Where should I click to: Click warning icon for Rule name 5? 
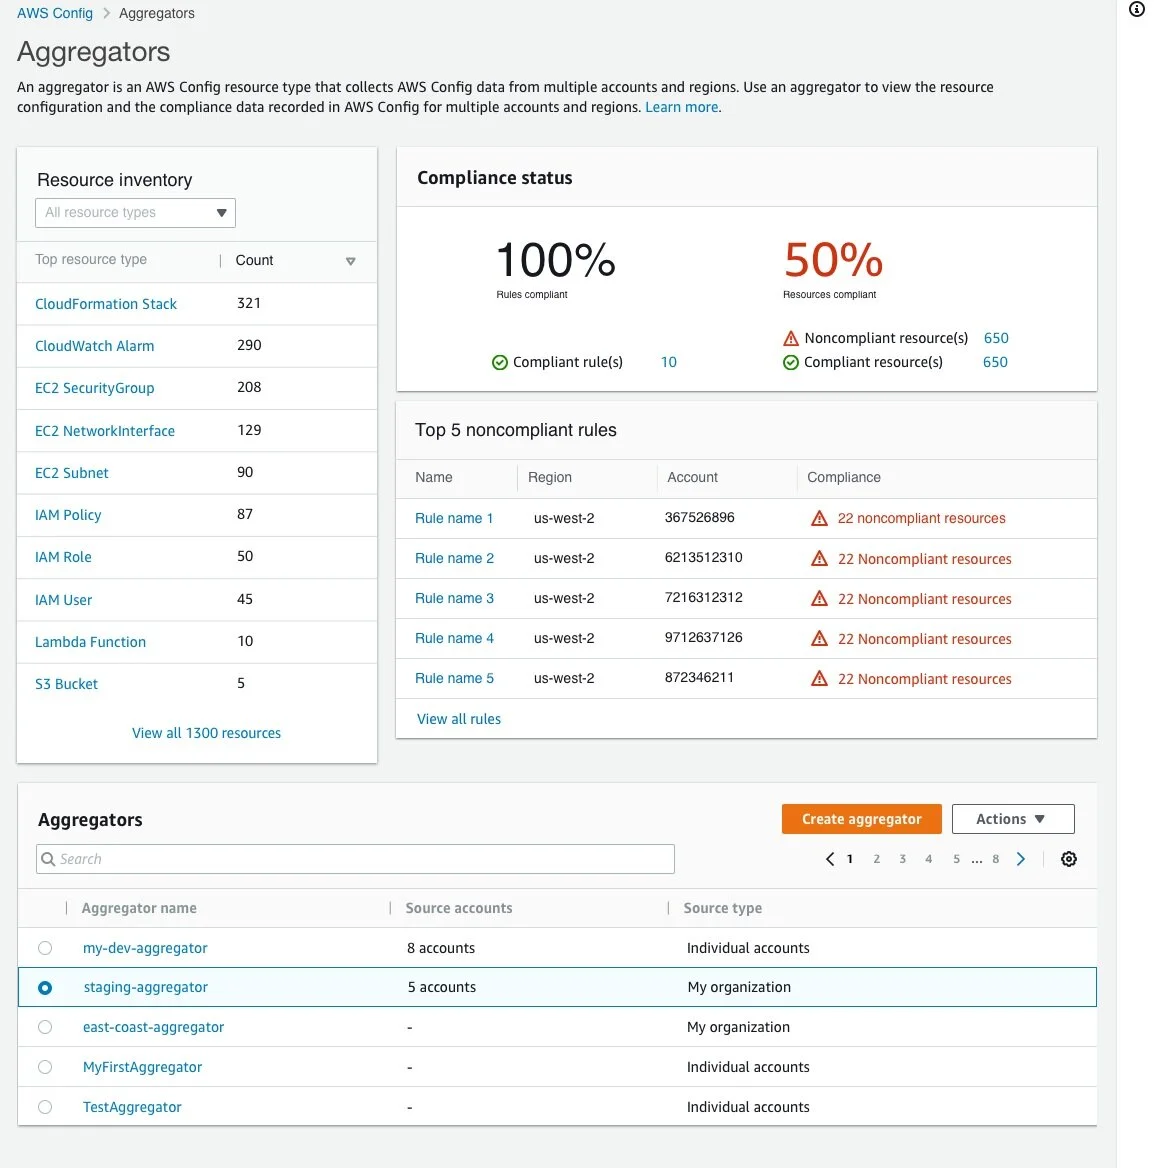[x=819, y=679]
